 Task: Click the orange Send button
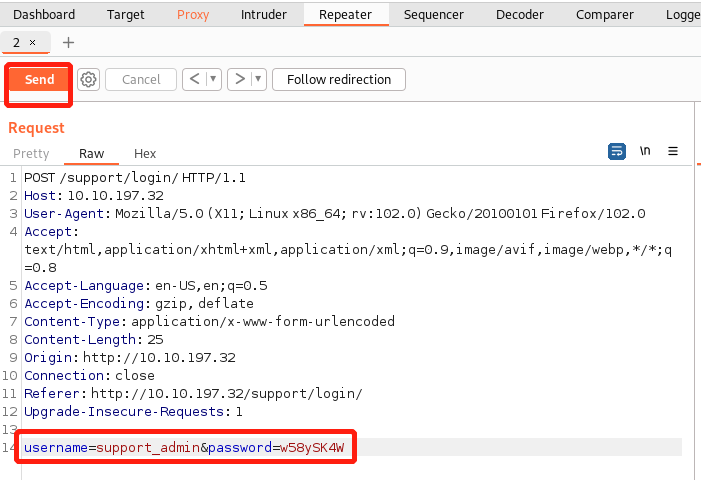[40, 80]
